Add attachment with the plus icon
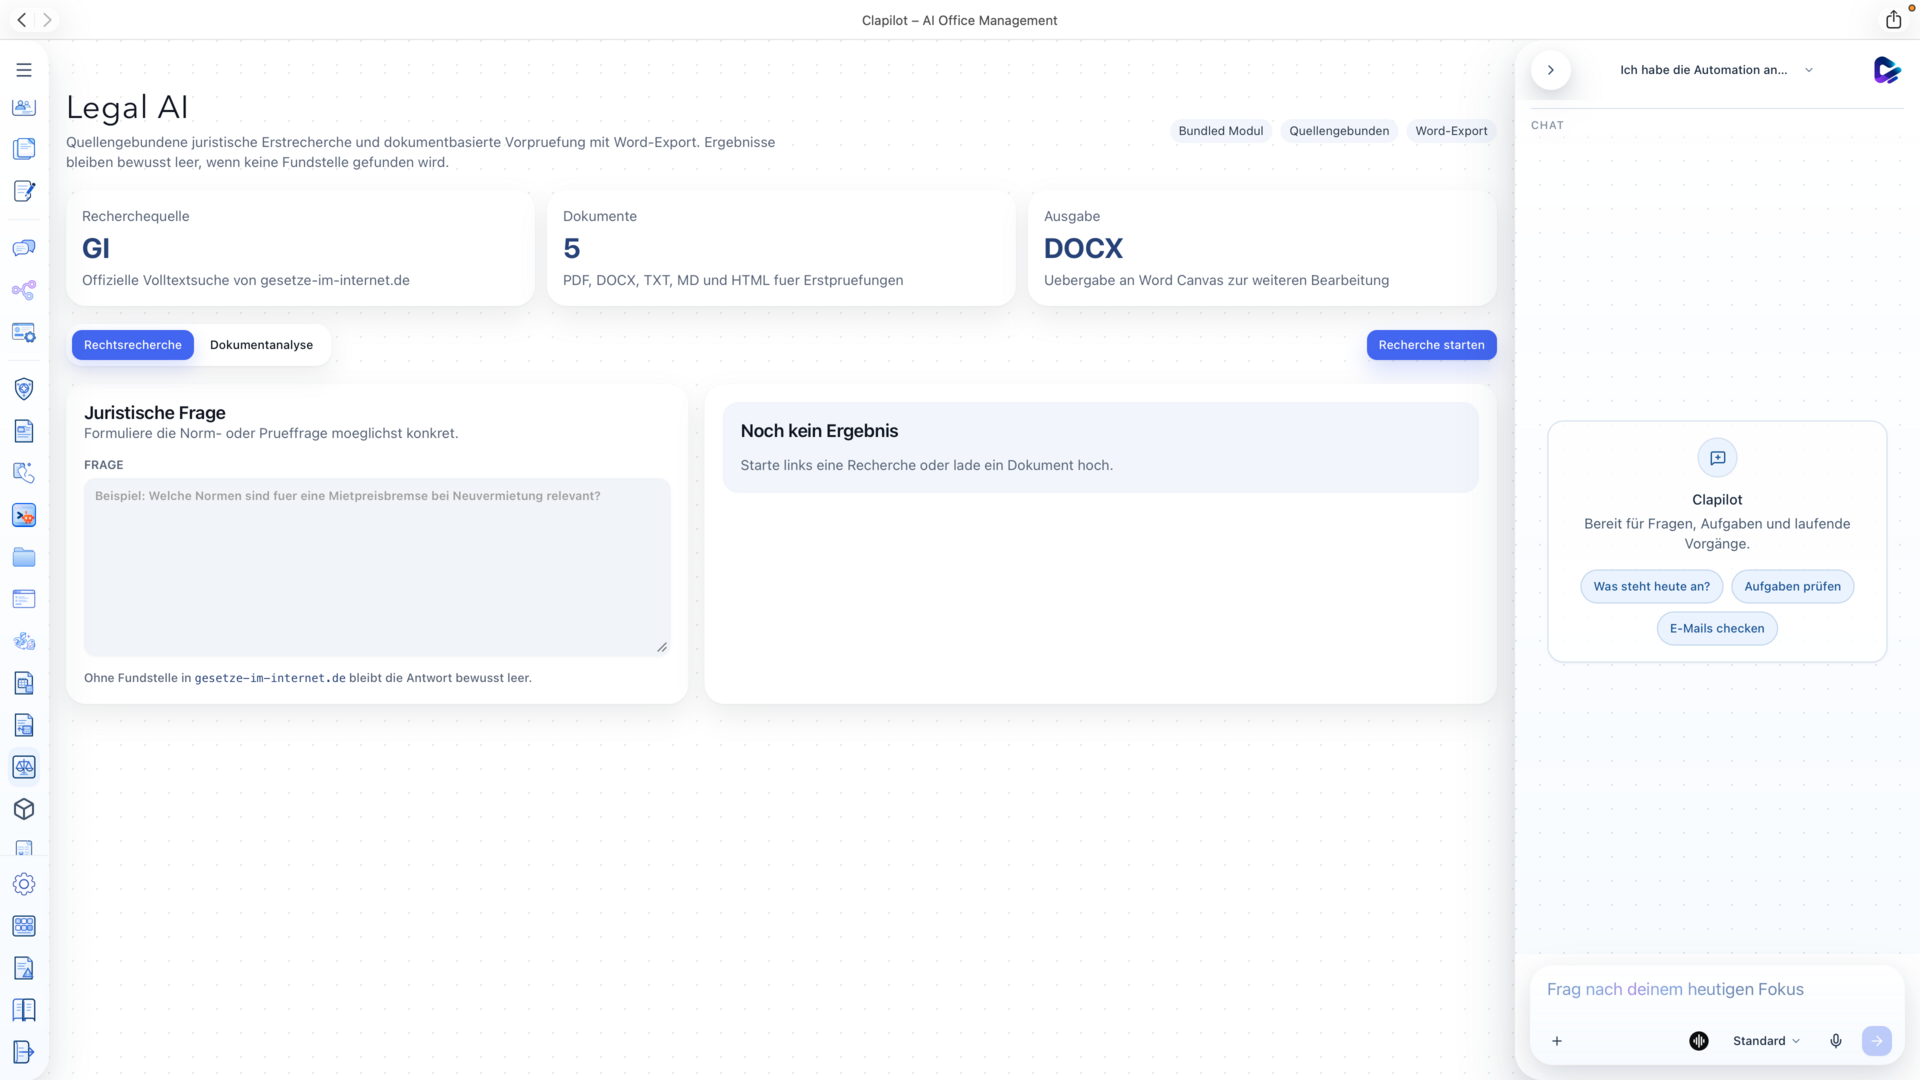Screen dimensions: 1920x1080 tap(1557, 1041)
